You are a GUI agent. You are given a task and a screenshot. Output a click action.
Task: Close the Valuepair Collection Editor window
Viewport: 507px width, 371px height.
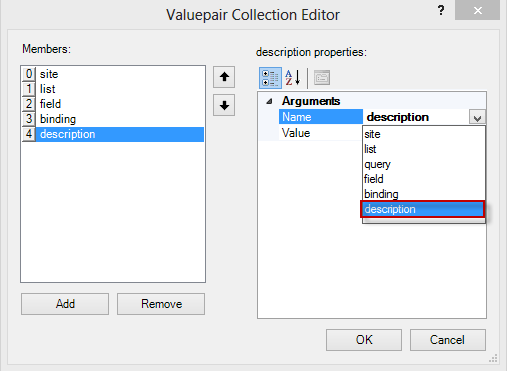point(477,10)
